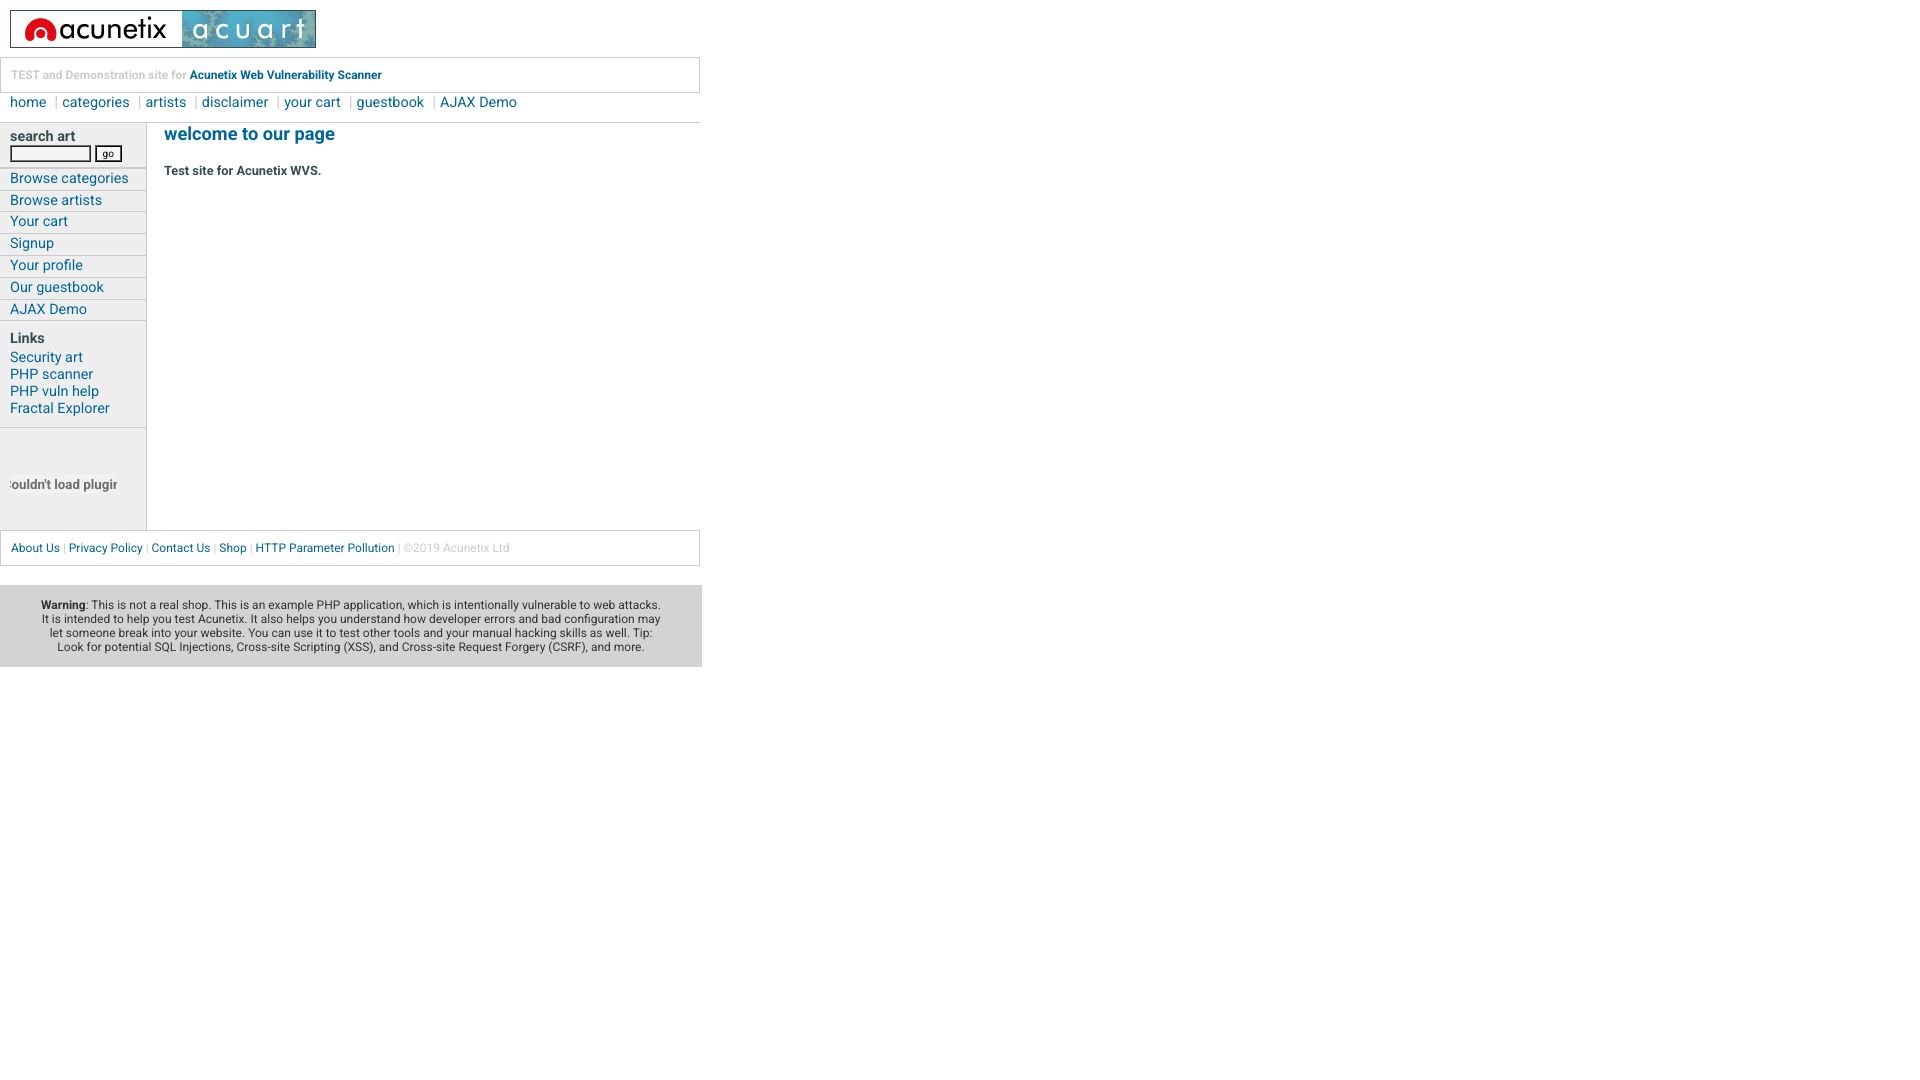Click the search art text field
The image size is (1920, 1080).
click(x=51, y=154)
